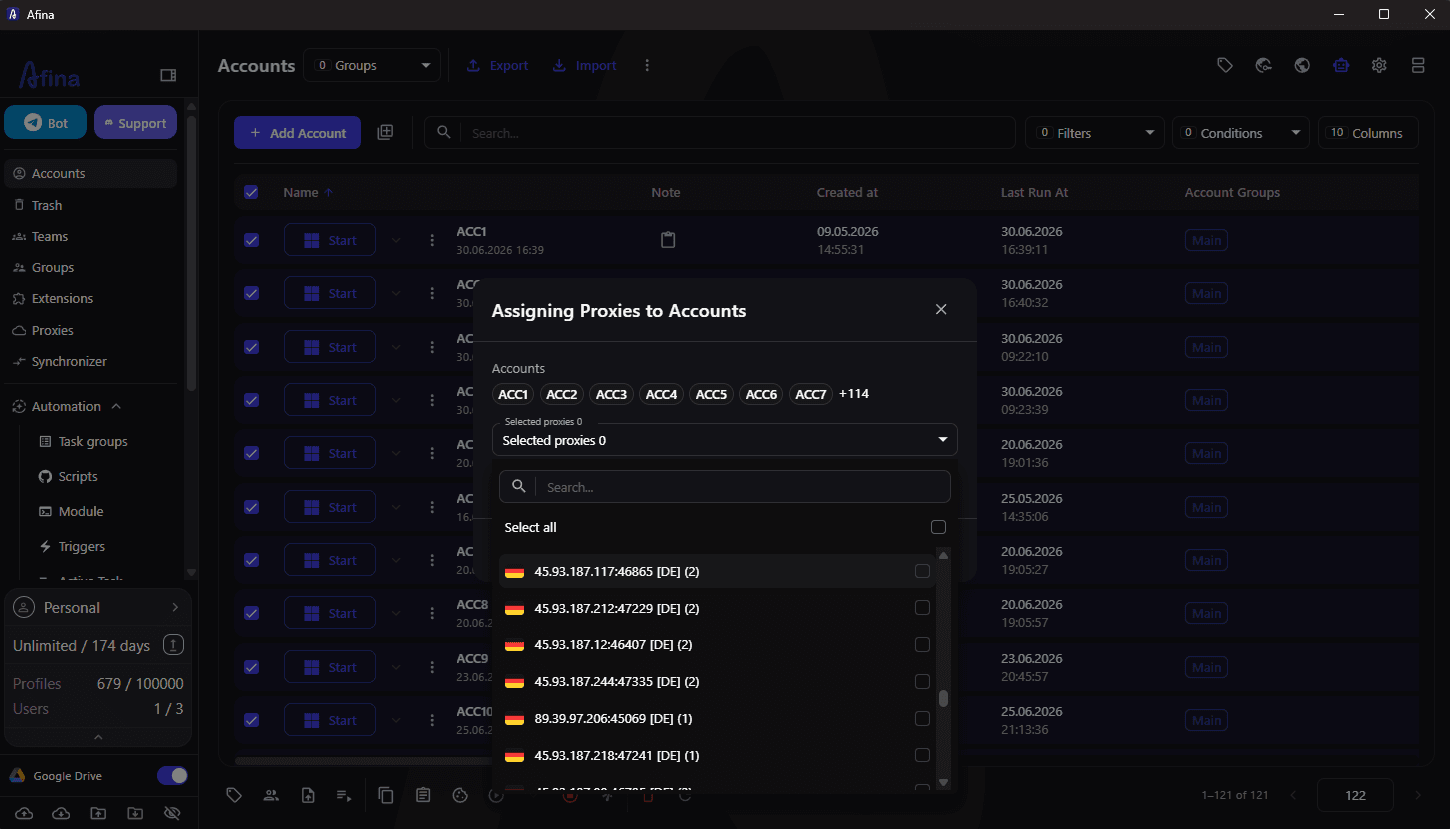Click the cookie icon in bottom toolbar
Screen dimensions: 1450x829
click(460, 795)
